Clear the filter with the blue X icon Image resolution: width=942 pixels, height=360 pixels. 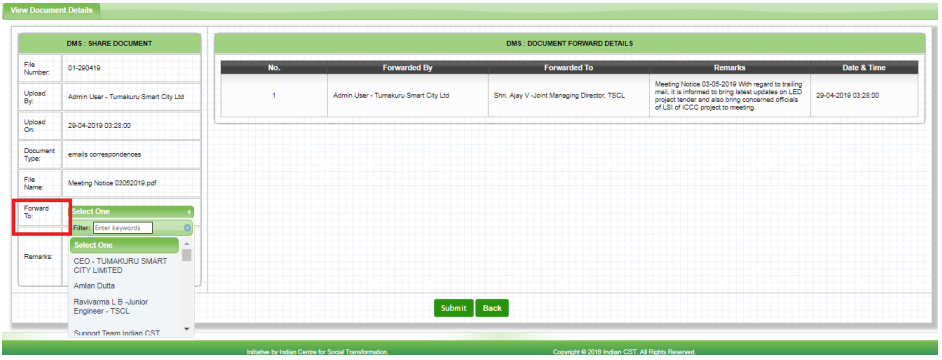[187, 228]
